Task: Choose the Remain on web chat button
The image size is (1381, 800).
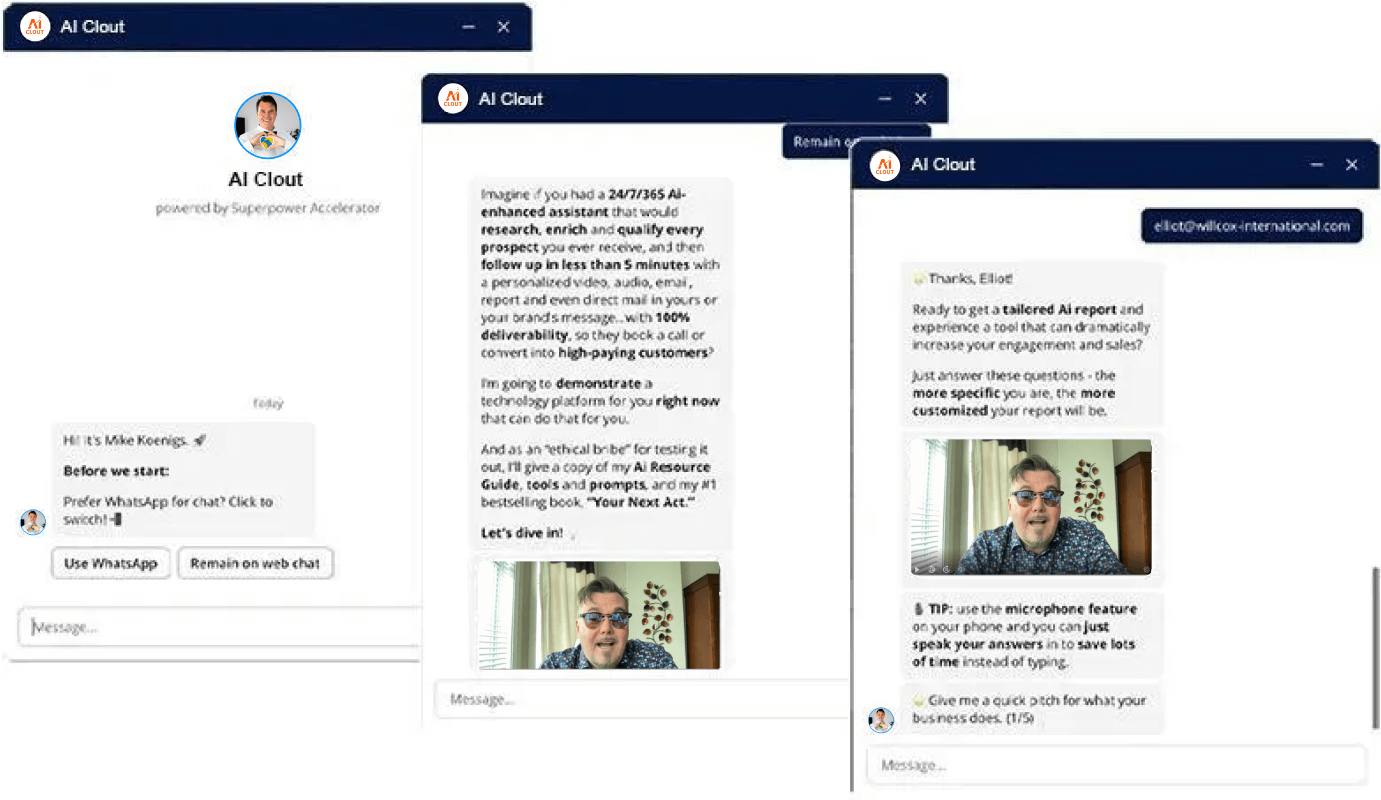Action: pyautogui.click(x=255, y=563)
